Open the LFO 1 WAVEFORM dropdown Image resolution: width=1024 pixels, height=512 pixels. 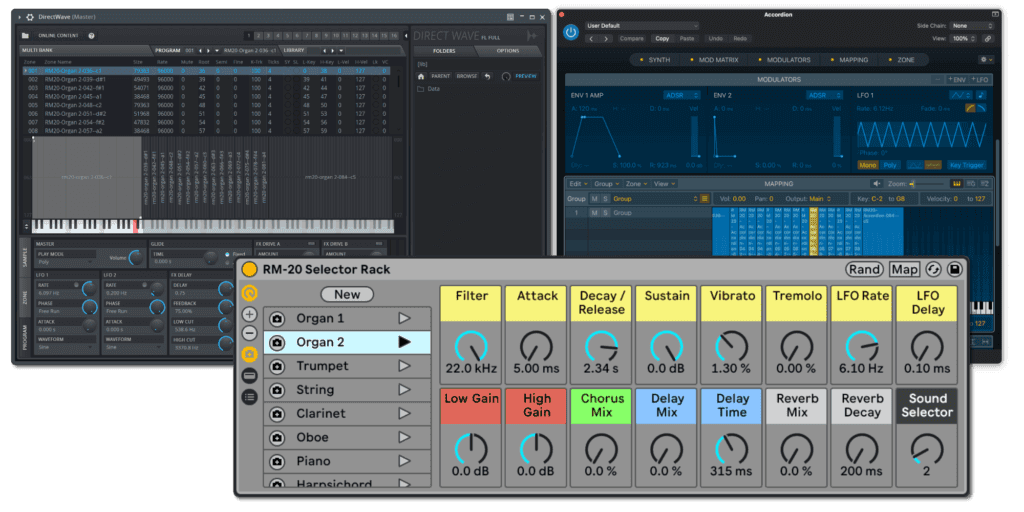click(66, 347)
